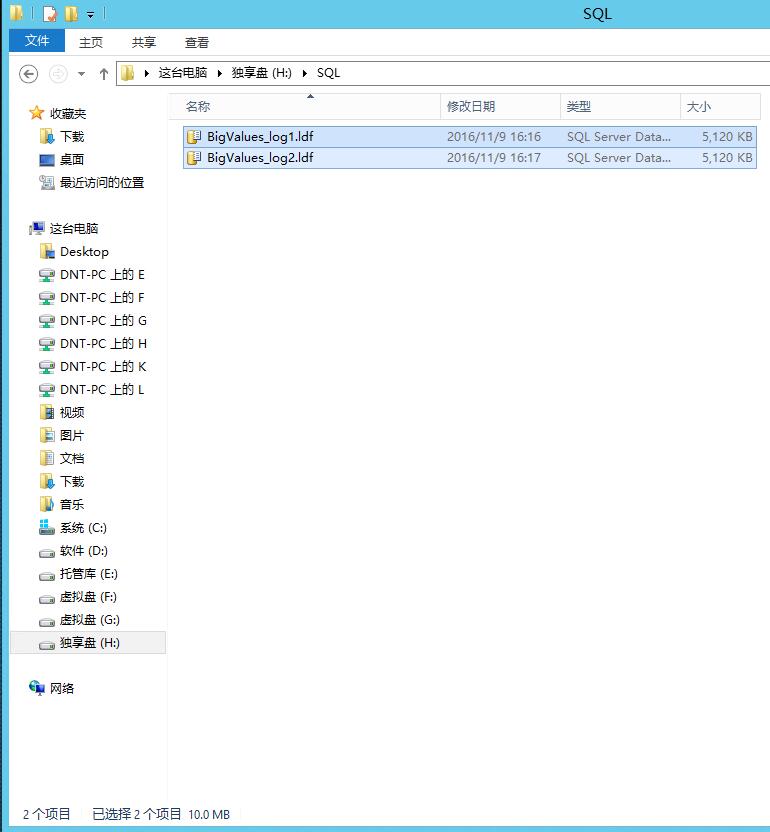Click the 2016/11/9 16:16 date cell
Screen dimensions: 770x832
(x=494, y=137)
